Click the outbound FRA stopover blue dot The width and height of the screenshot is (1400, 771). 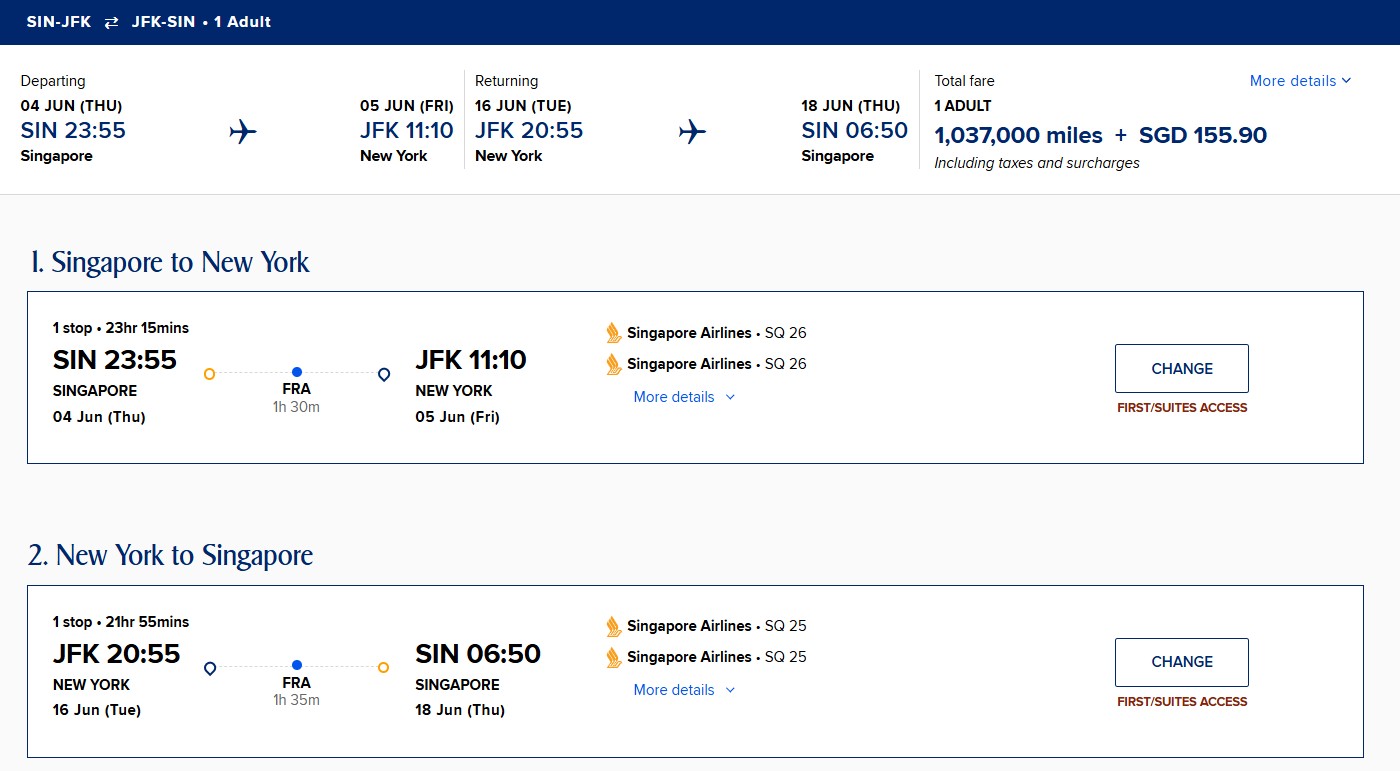297,372
